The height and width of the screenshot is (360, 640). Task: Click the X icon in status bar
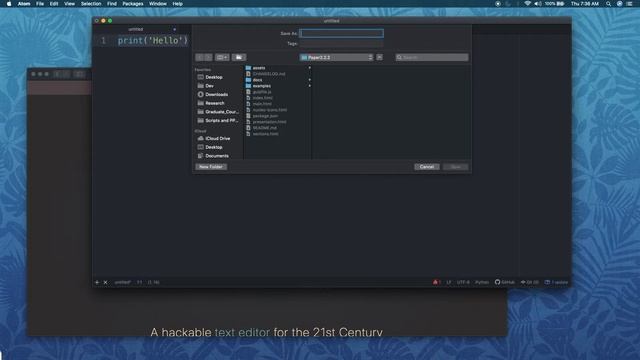click(105, 282)
